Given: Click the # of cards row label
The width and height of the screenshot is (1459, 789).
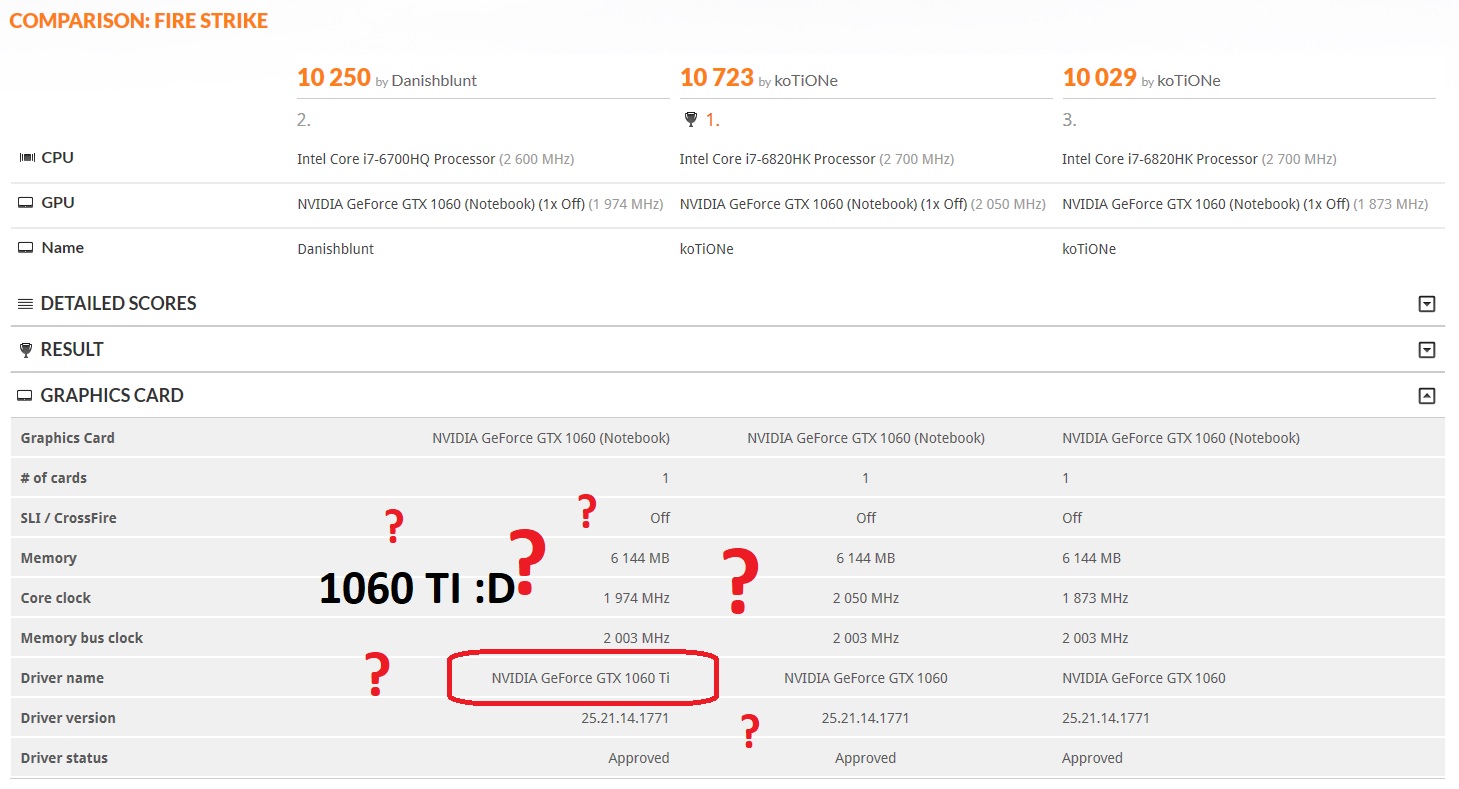Looking at the screenshot, I should pos(54,478).
